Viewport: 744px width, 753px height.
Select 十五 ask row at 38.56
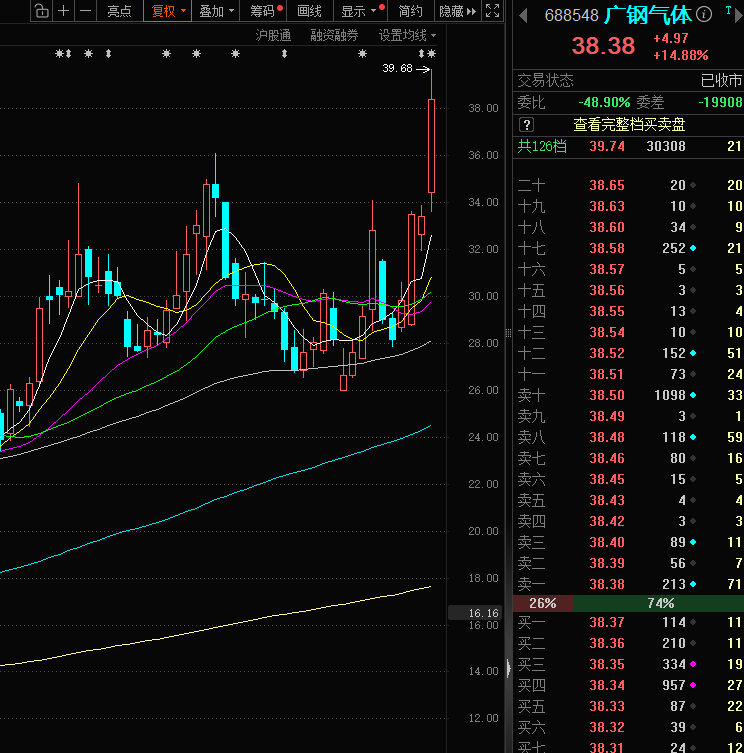point(629,291)
